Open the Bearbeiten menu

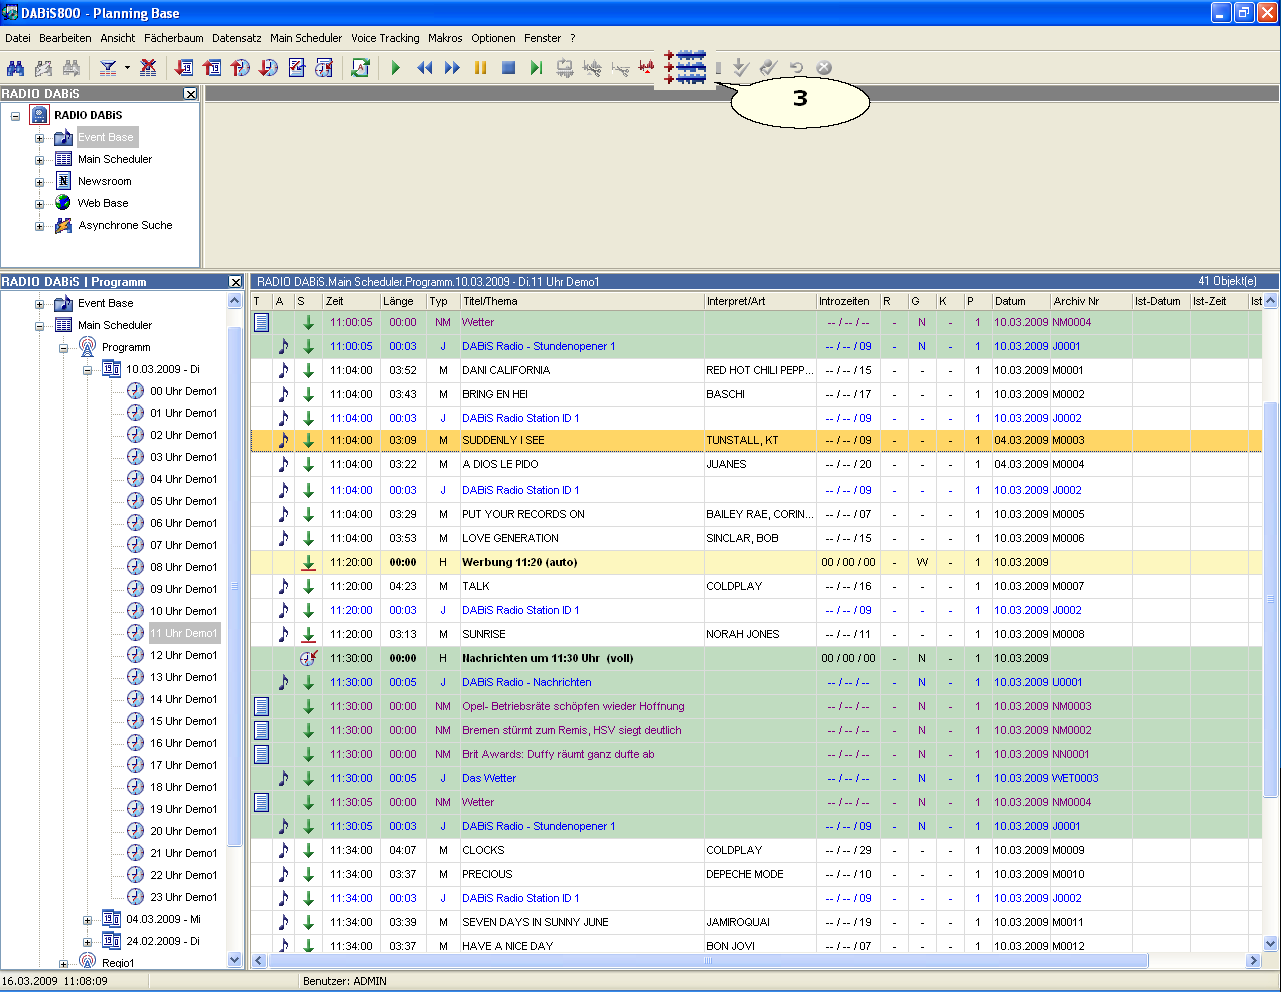tap(65, 38)
